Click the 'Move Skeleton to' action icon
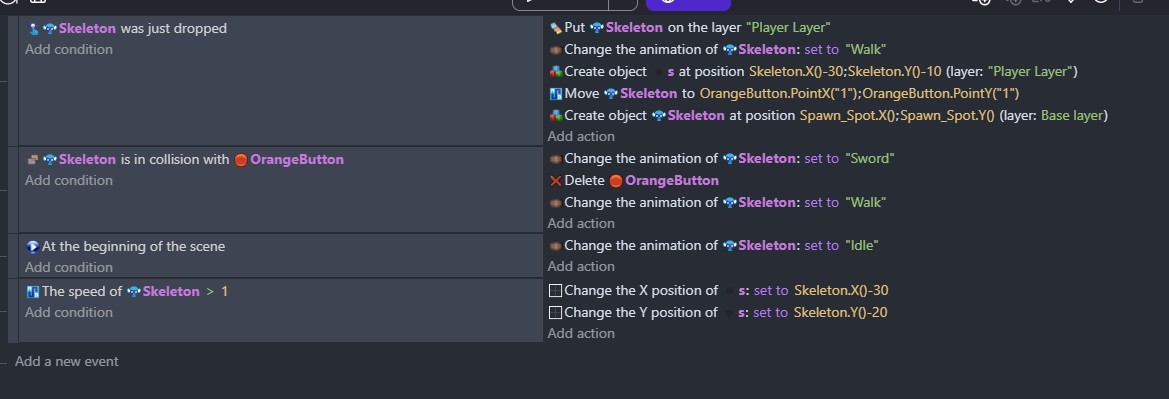Viewport: 1169px width, 399px height. 555,94
